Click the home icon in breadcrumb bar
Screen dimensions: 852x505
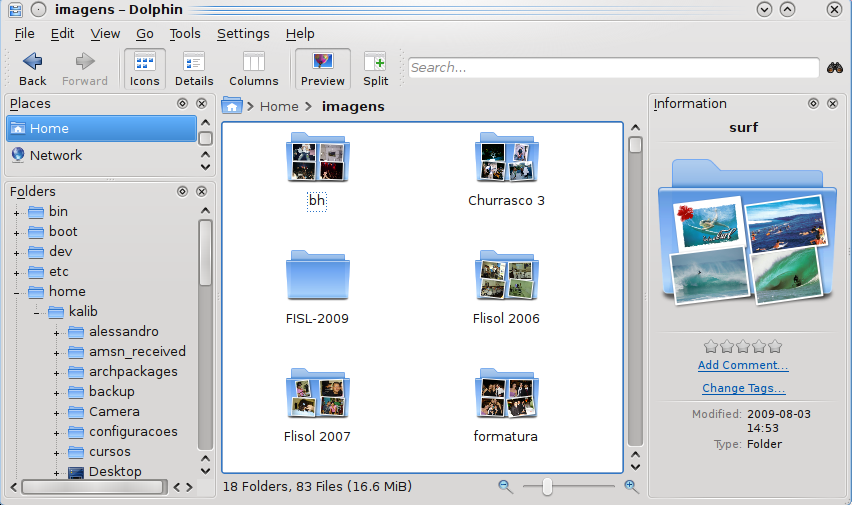point(232,106)
